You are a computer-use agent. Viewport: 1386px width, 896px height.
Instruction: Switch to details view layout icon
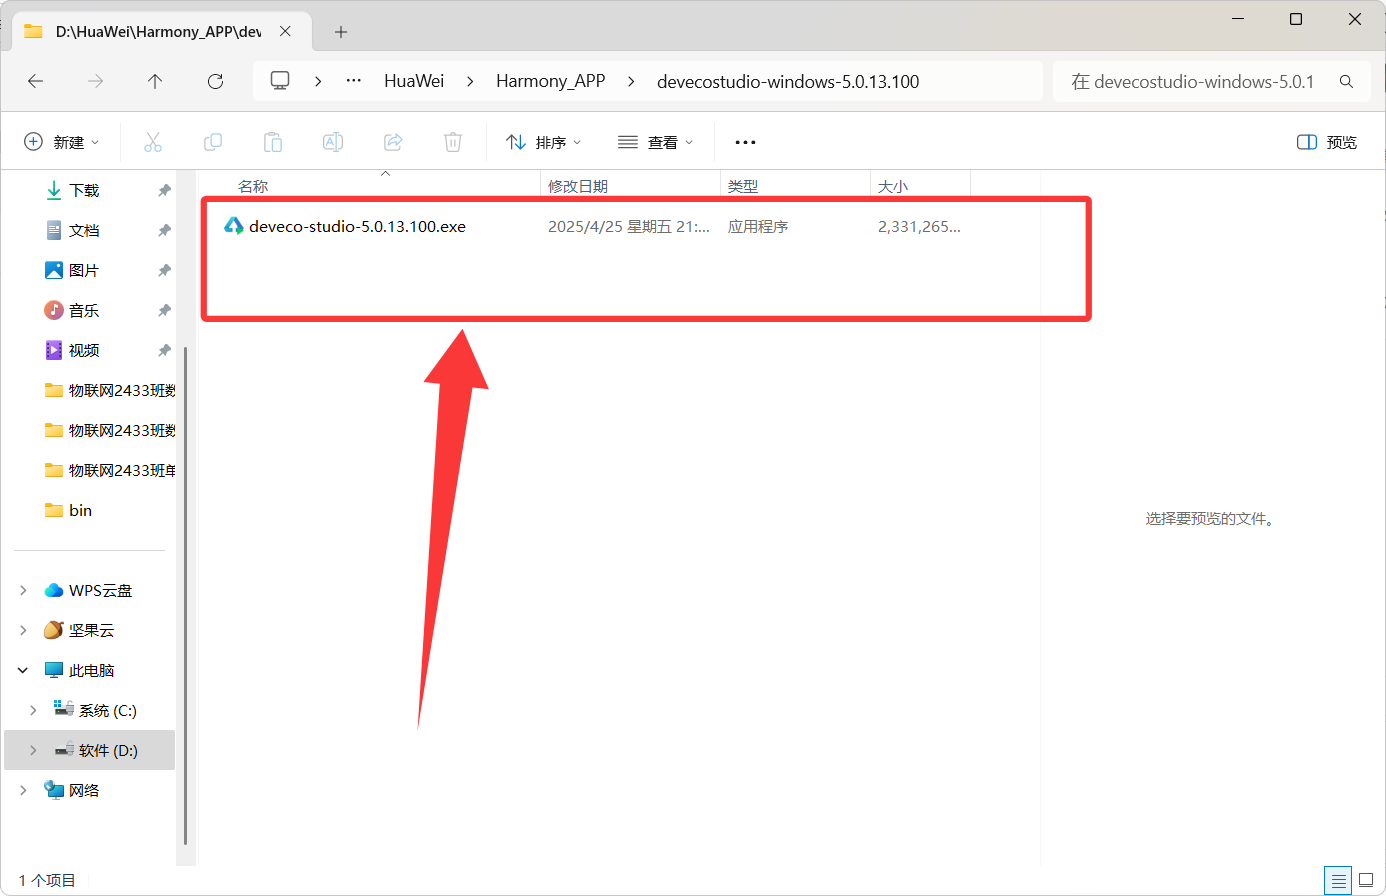pyautogui.click(x=1339, y=881)
